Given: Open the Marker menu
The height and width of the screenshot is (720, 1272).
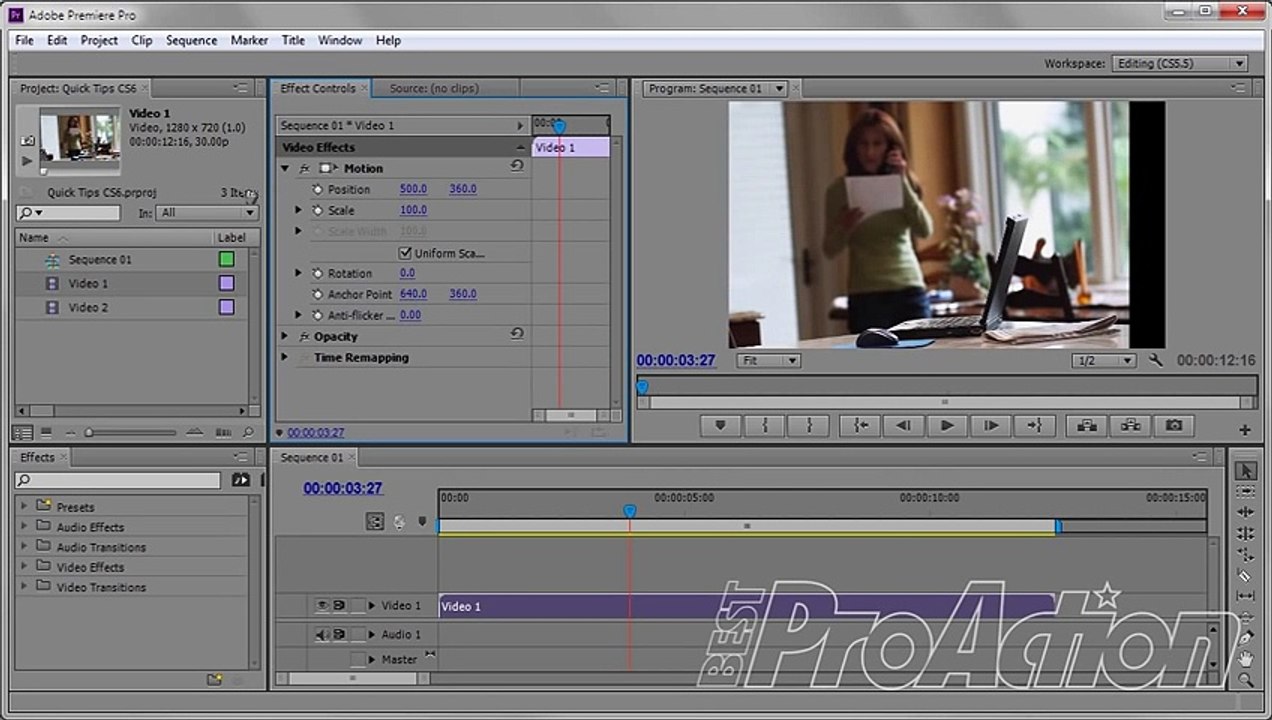Looking at the screenshot, I should pyautogui.click(x=249, y=40).
